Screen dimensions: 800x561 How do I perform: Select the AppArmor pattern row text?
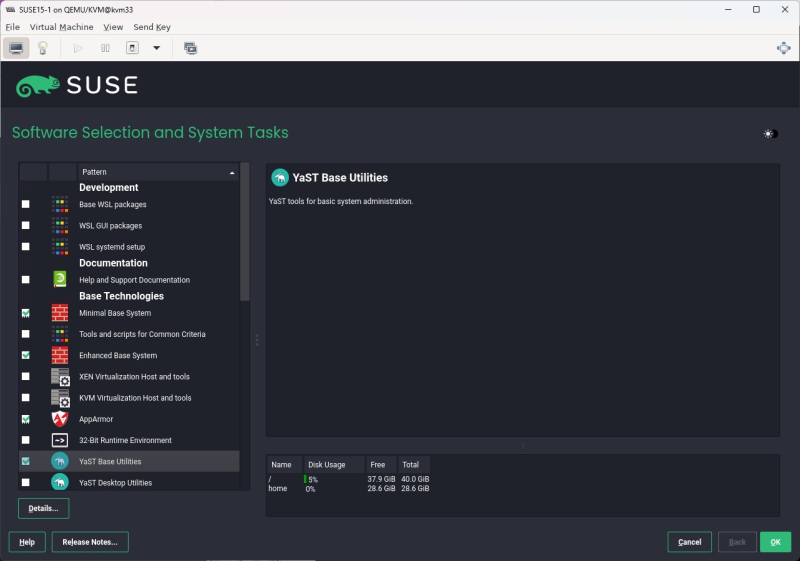pos(96,419)
